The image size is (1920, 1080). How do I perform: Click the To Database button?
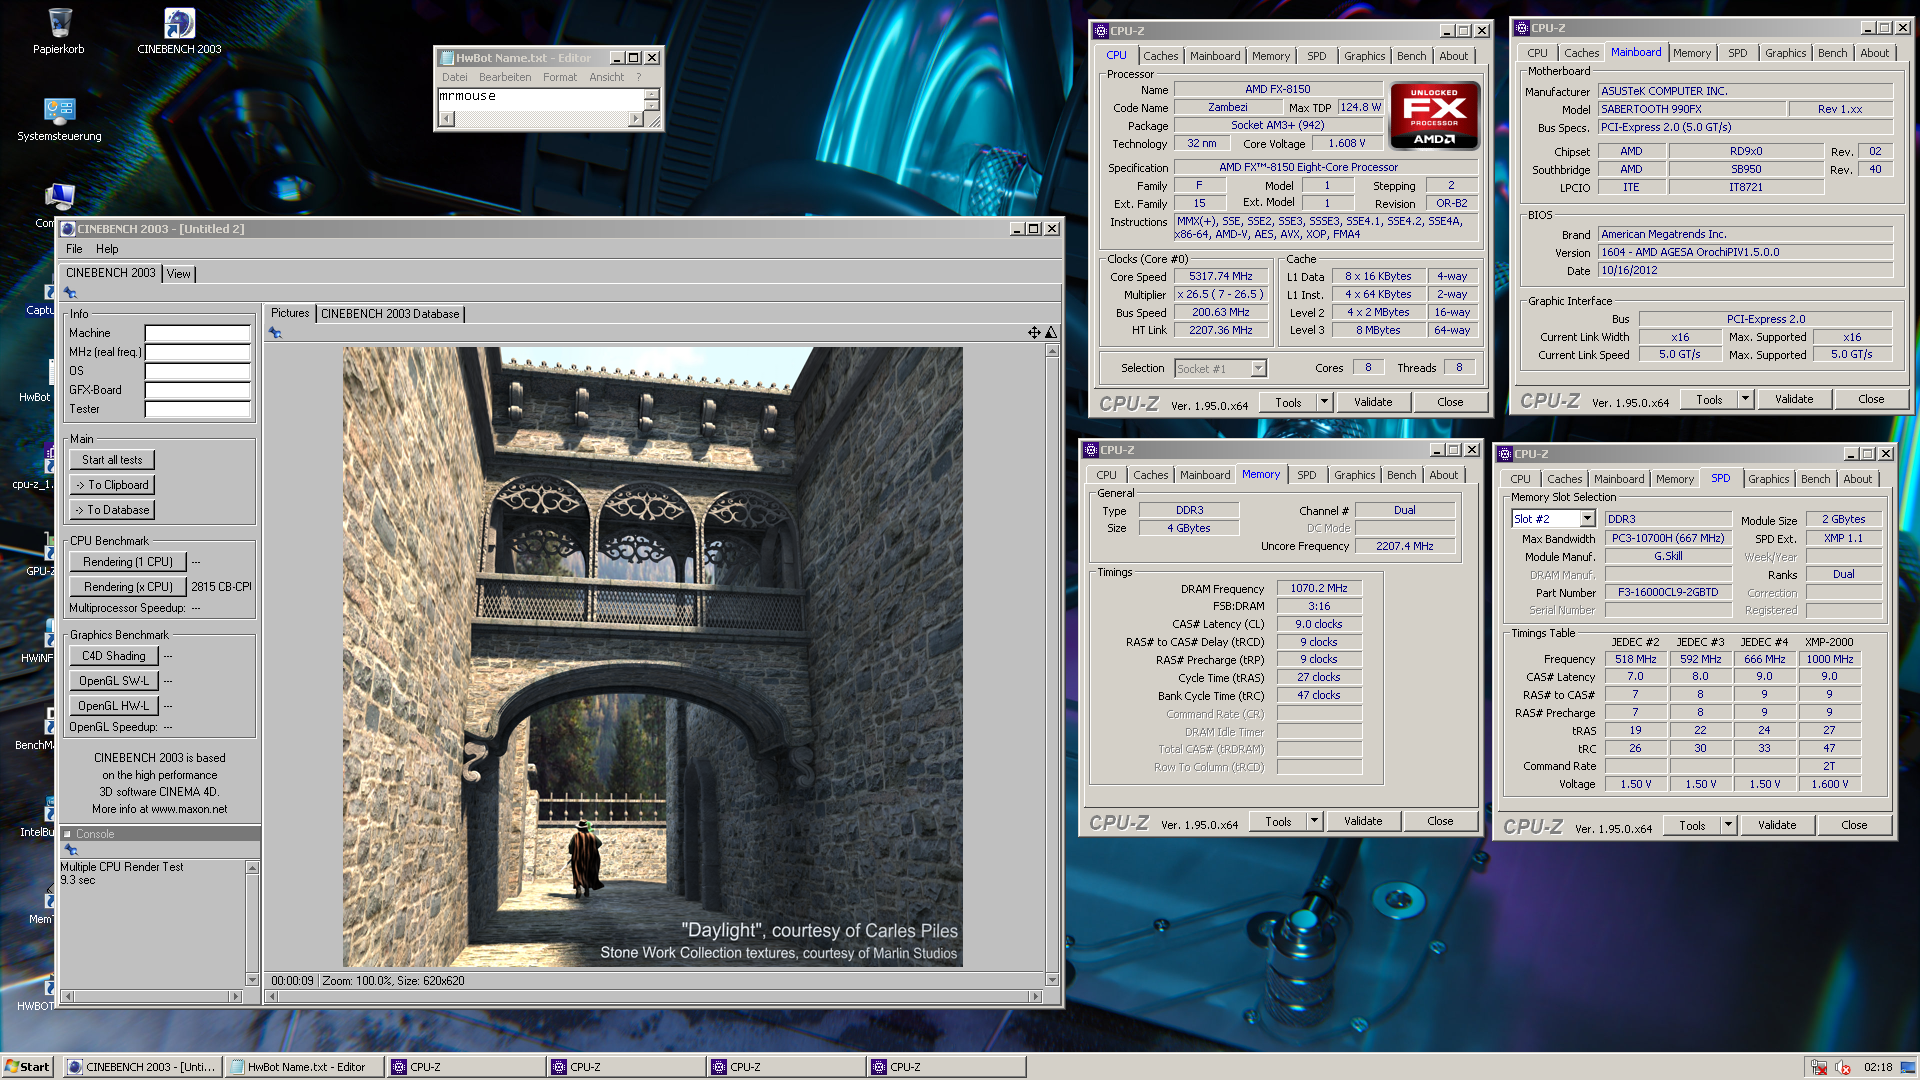(x=112, y=510)
